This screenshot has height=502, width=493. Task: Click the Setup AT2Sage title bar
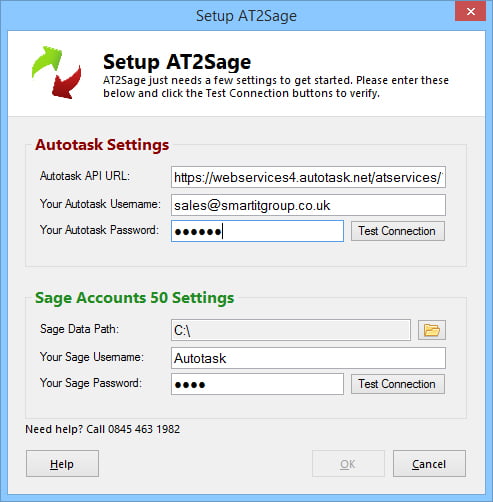[x=246, y=16]
